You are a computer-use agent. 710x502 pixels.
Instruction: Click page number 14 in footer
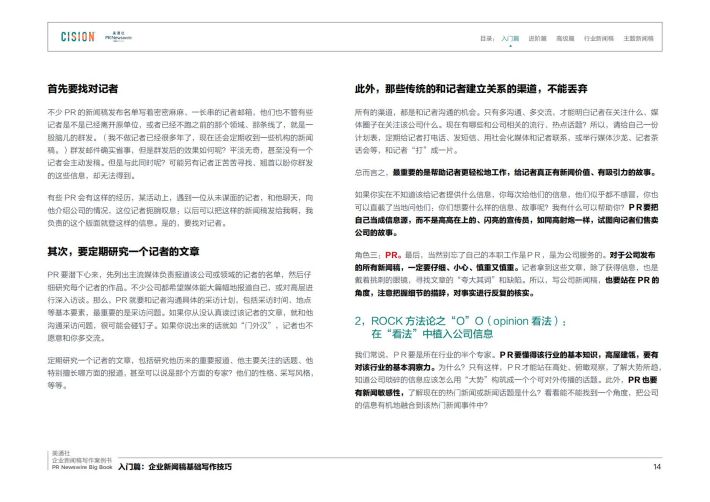tap(656, 467)
